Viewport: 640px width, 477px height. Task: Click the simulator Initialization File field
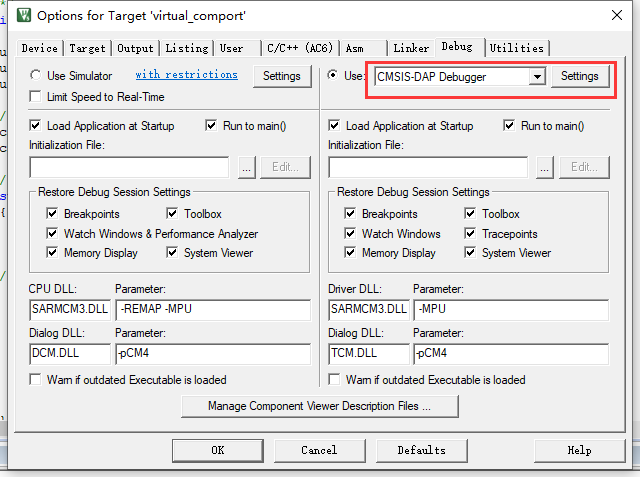[129, 167]
